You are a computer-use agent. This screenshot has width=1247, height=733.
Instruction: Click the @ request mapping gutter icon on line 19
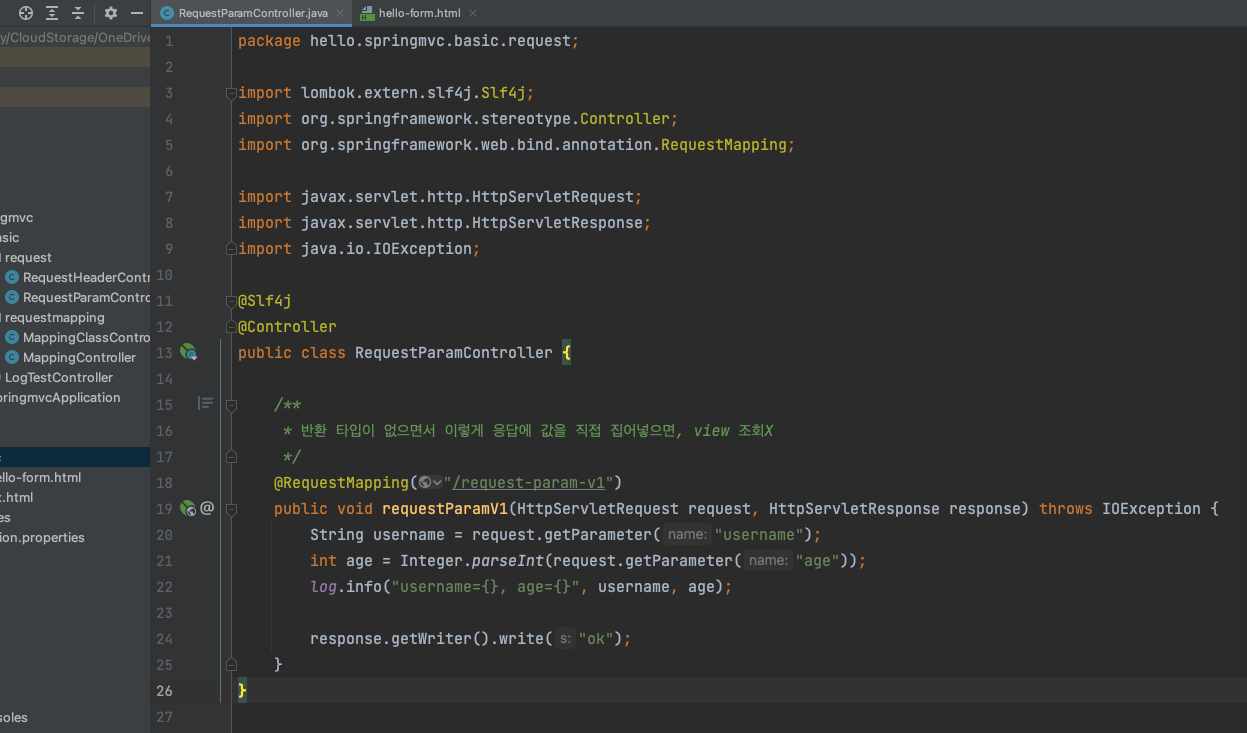pos(207,508)
